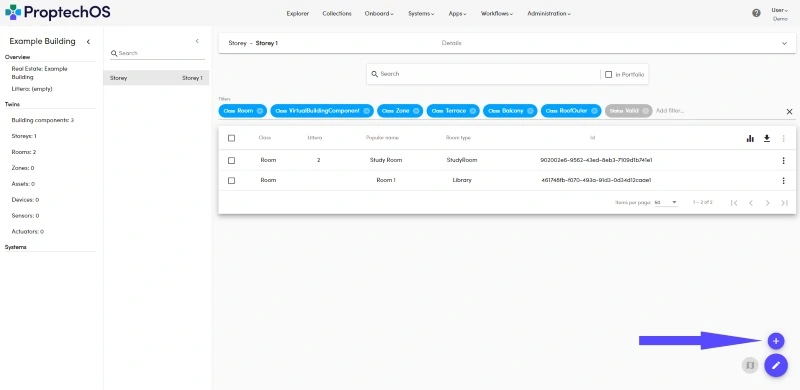Click Real Estate: Example Building entry

39,73
